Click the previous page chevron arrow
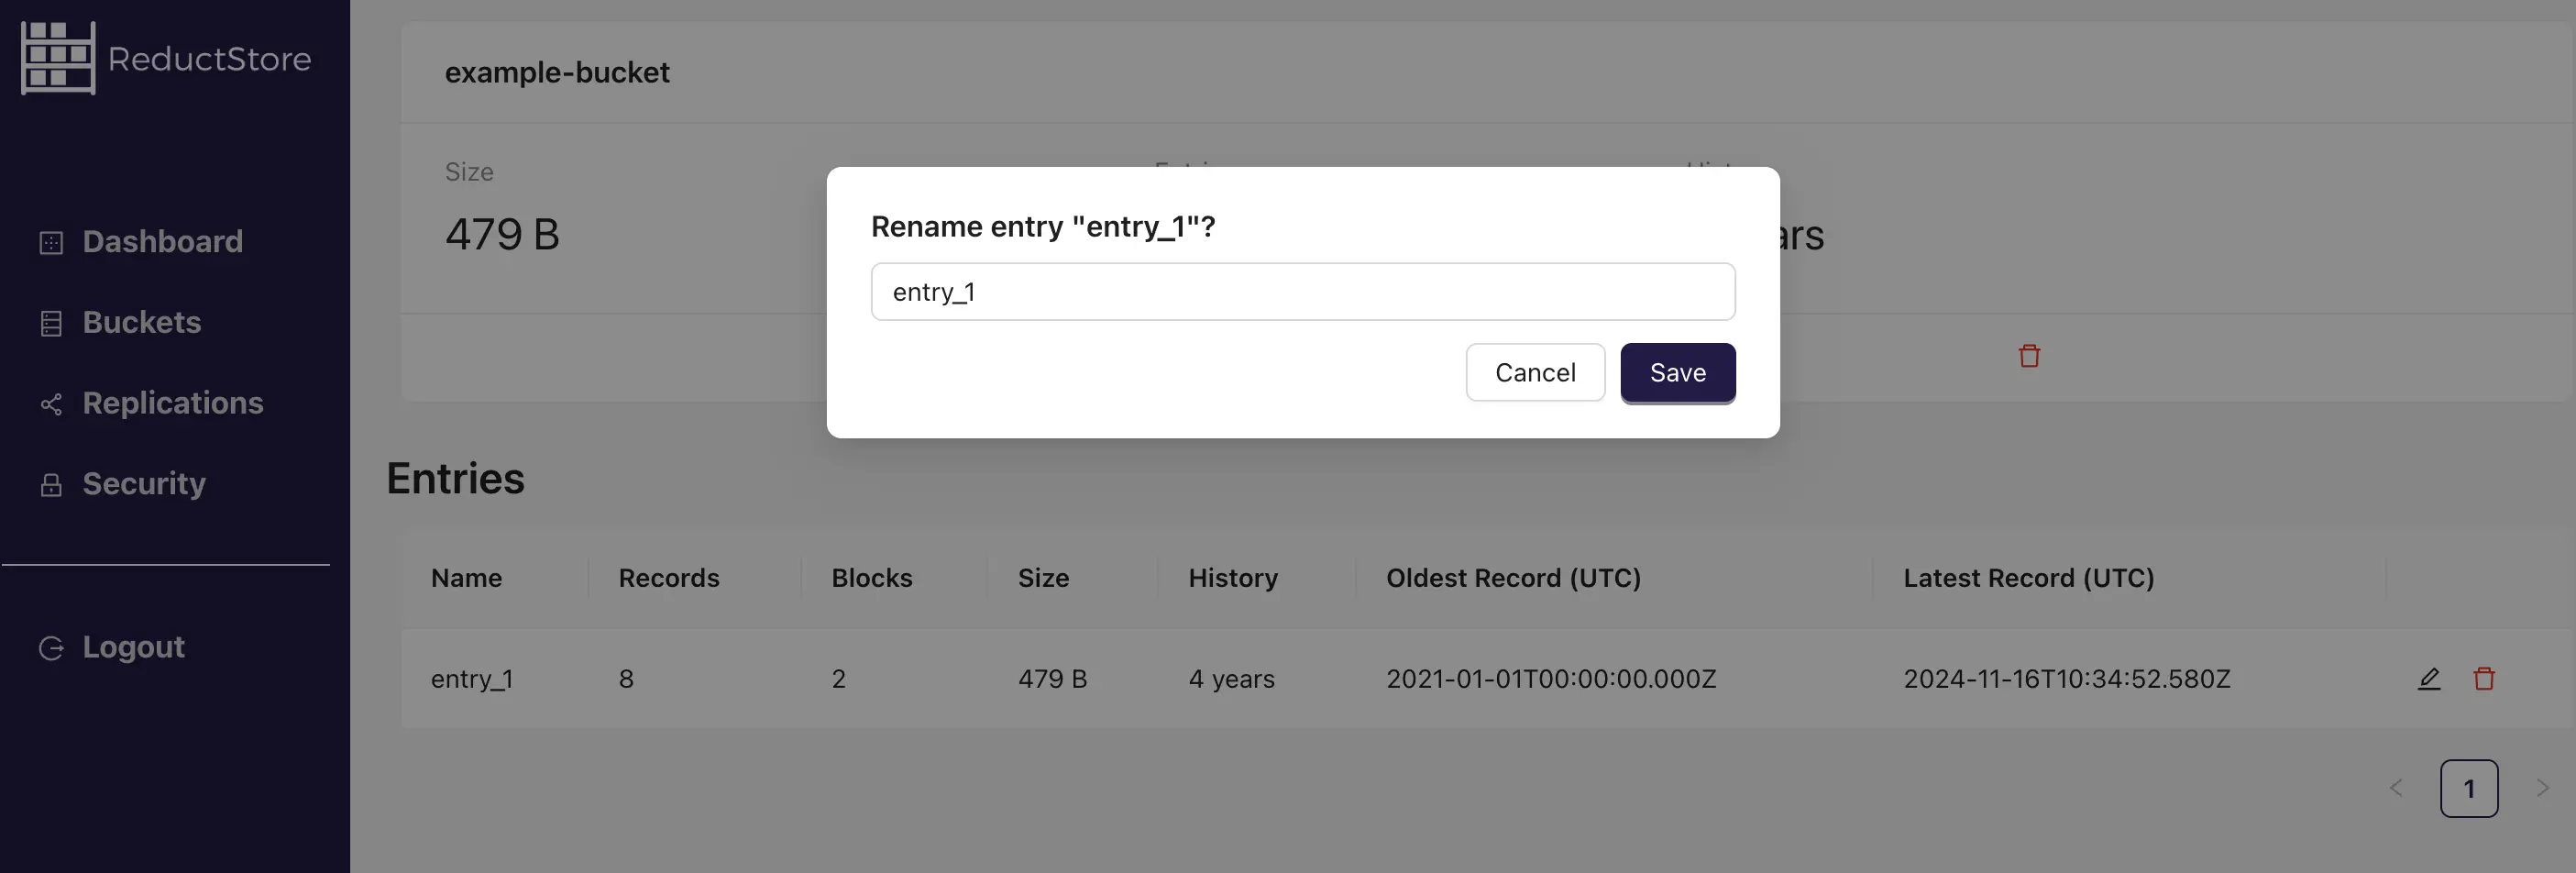Screen dimensions: 2576x873 point(2396,788)
